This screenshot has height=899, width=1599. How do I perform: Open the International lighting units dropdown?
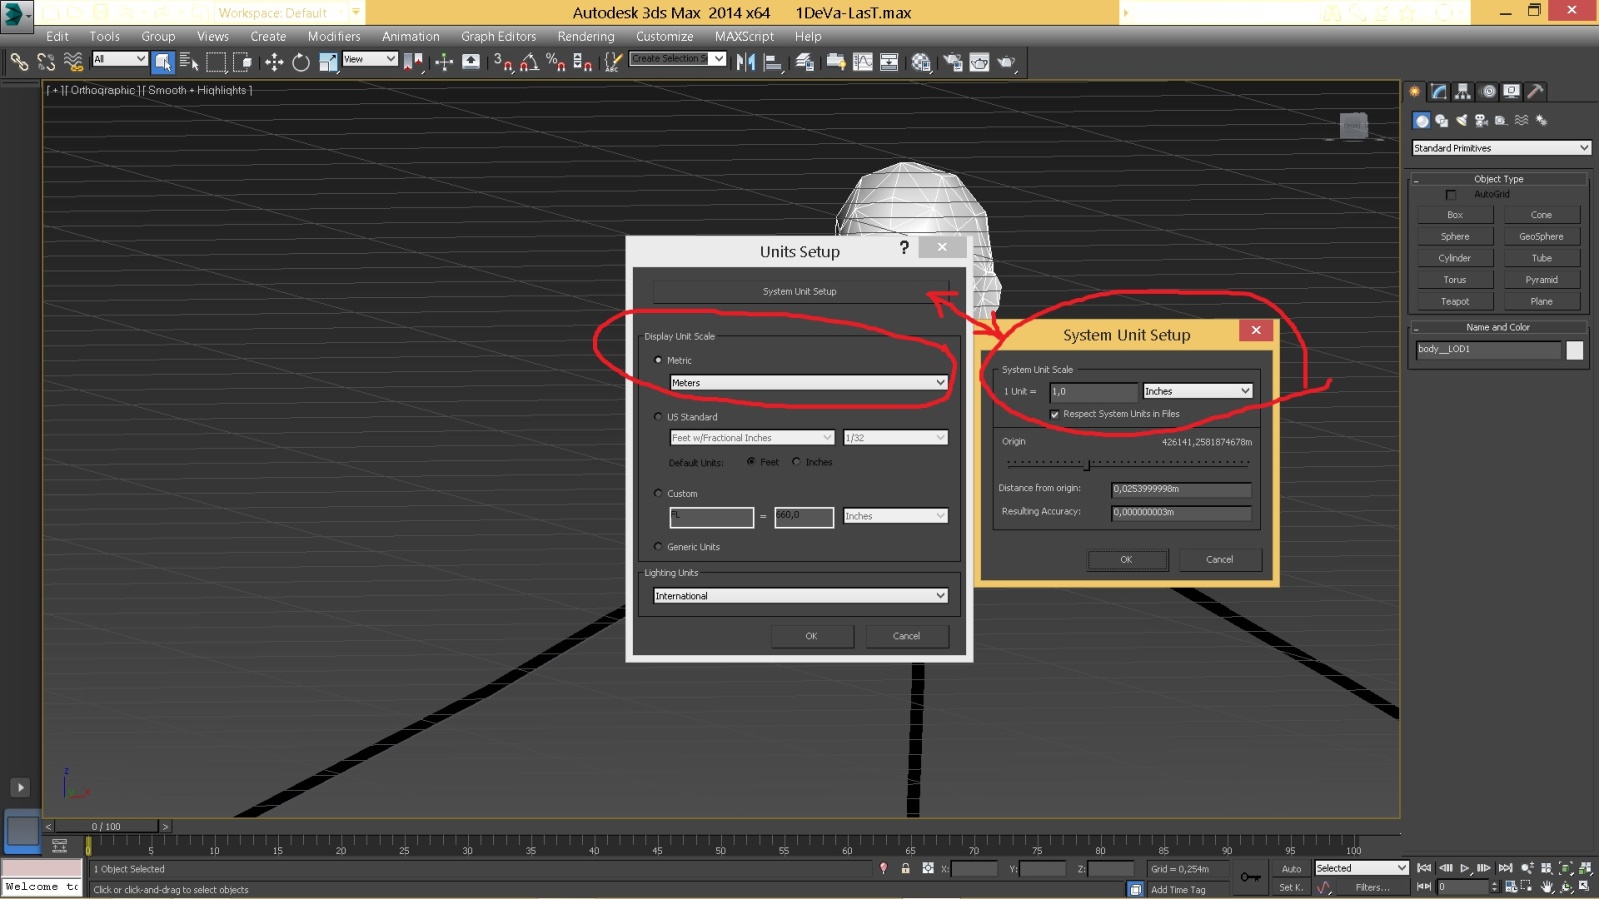click(x=800, y=596)
